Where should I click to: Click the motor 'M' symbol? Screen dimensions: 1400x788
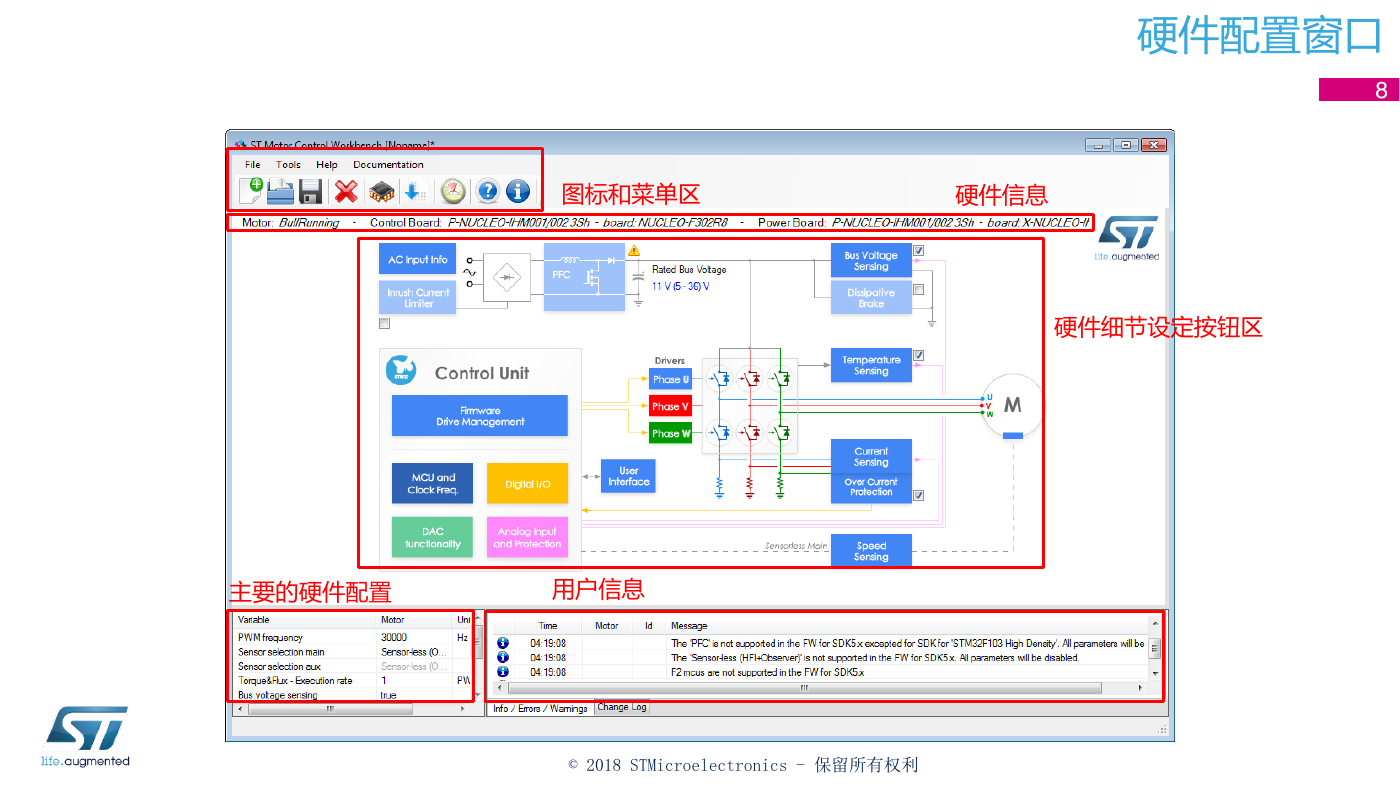click(1013, 406)
